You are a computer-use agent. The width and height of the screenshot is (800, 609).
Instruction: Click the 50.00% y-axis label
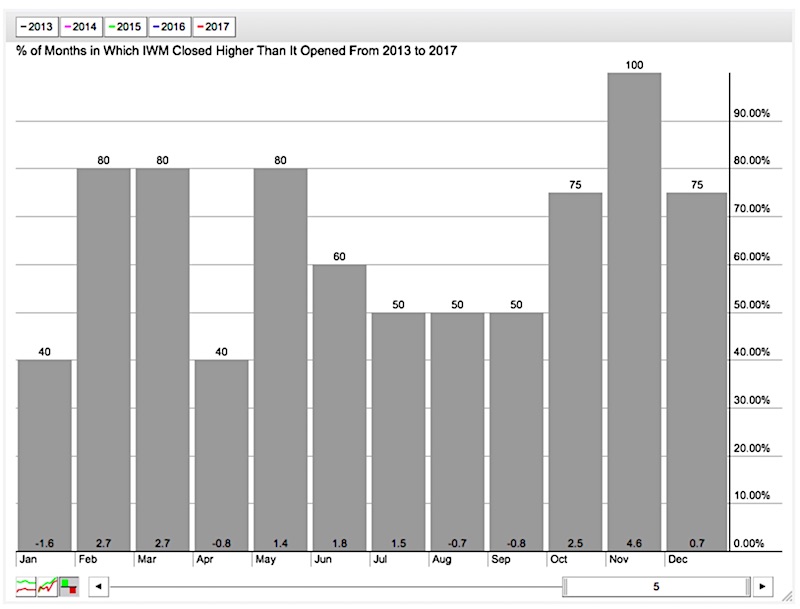coord(752,304)
